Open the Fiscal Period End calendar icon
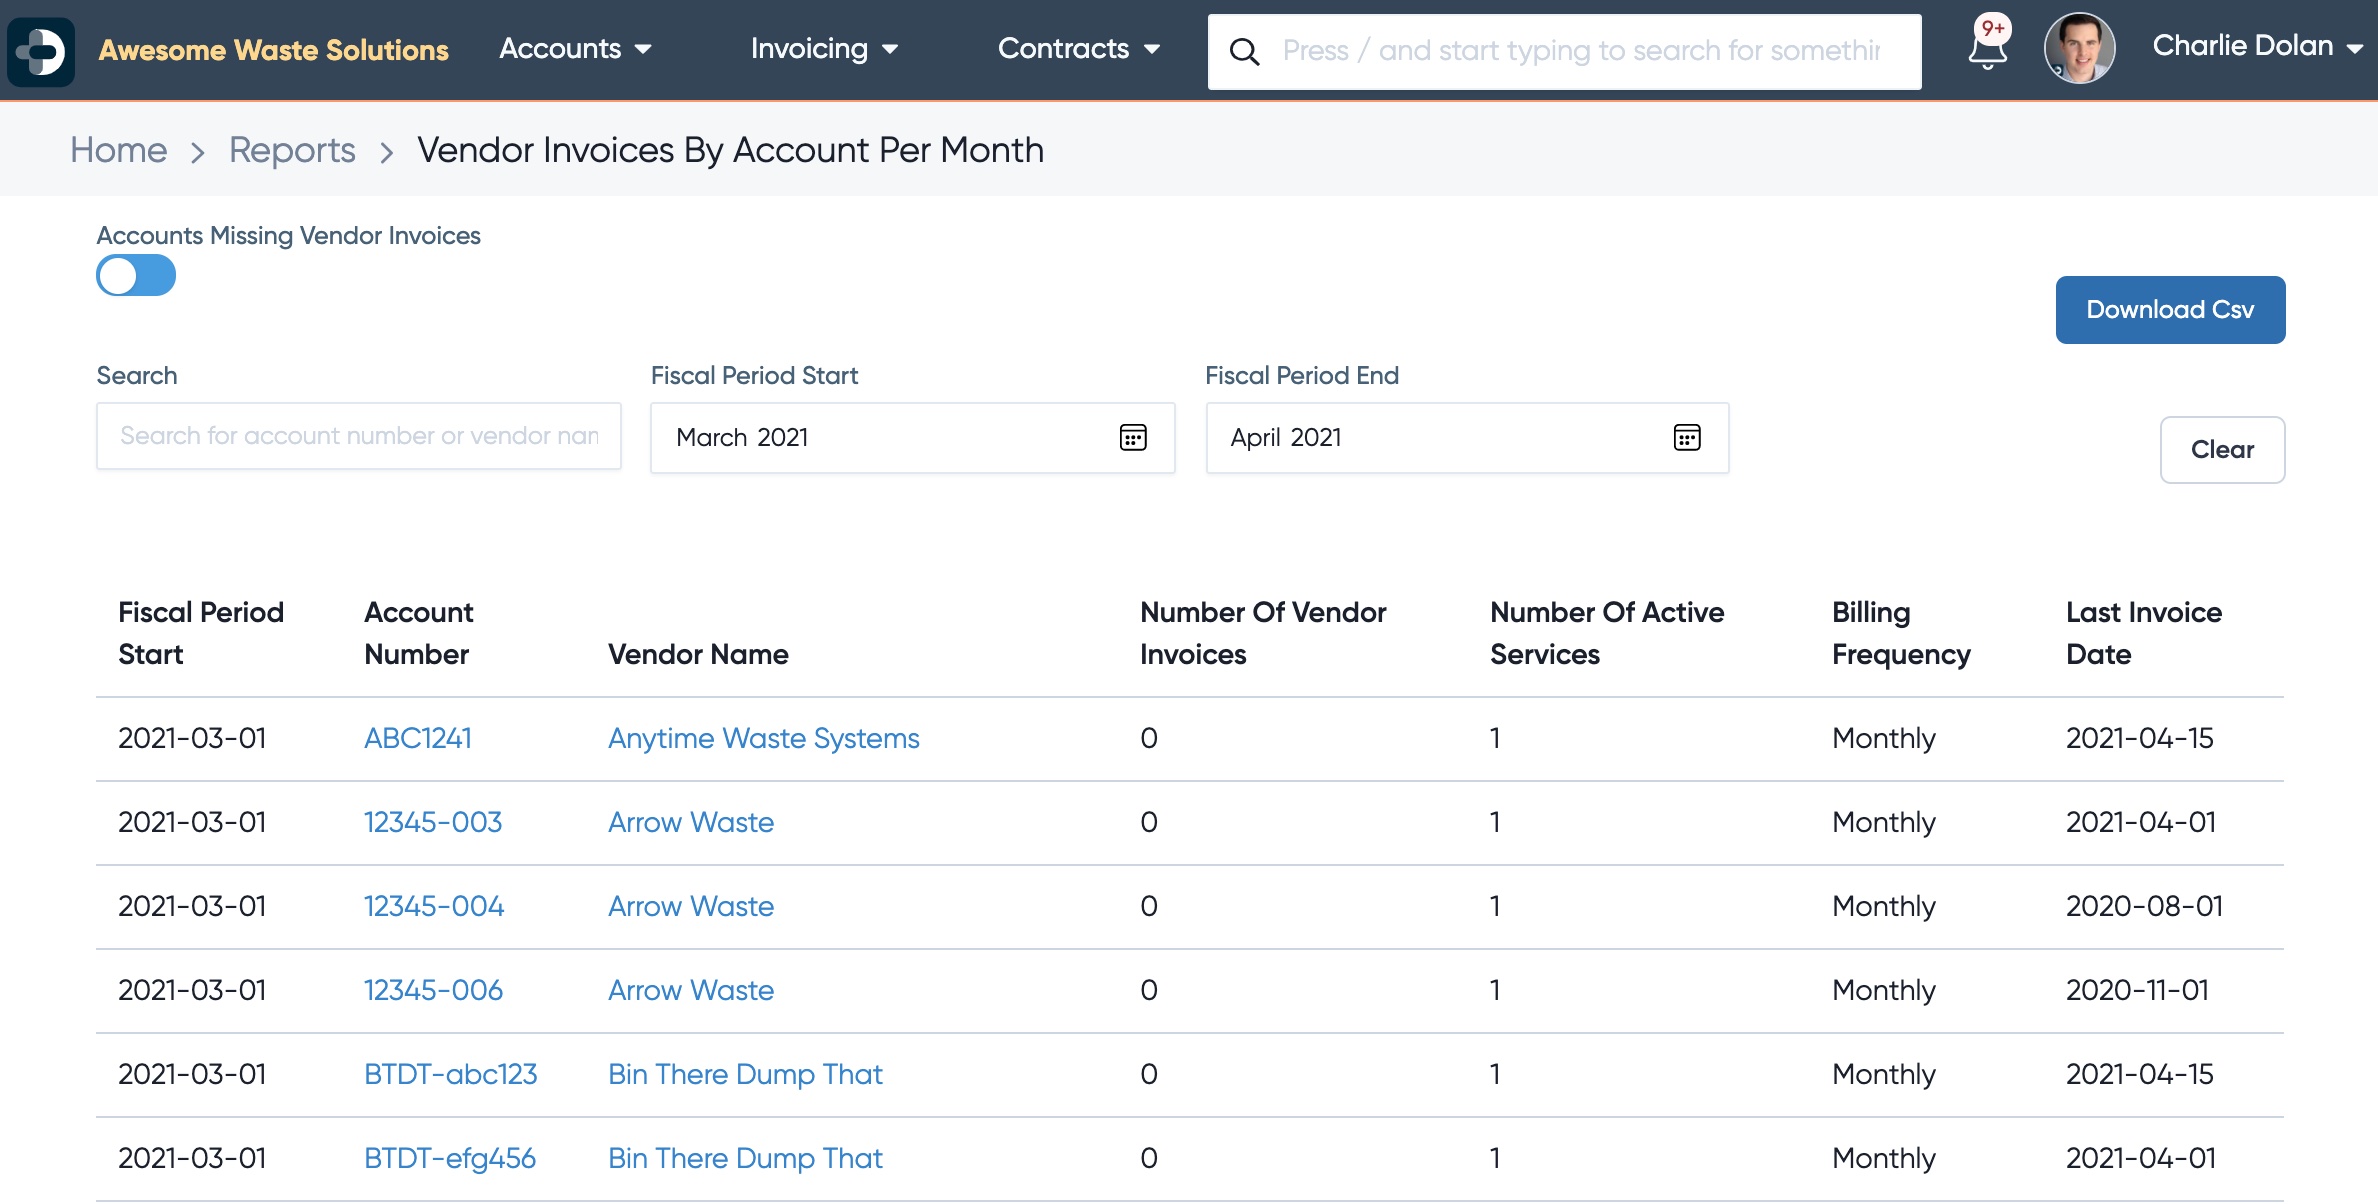The image size is (2378, 1204). [1687, 438]
